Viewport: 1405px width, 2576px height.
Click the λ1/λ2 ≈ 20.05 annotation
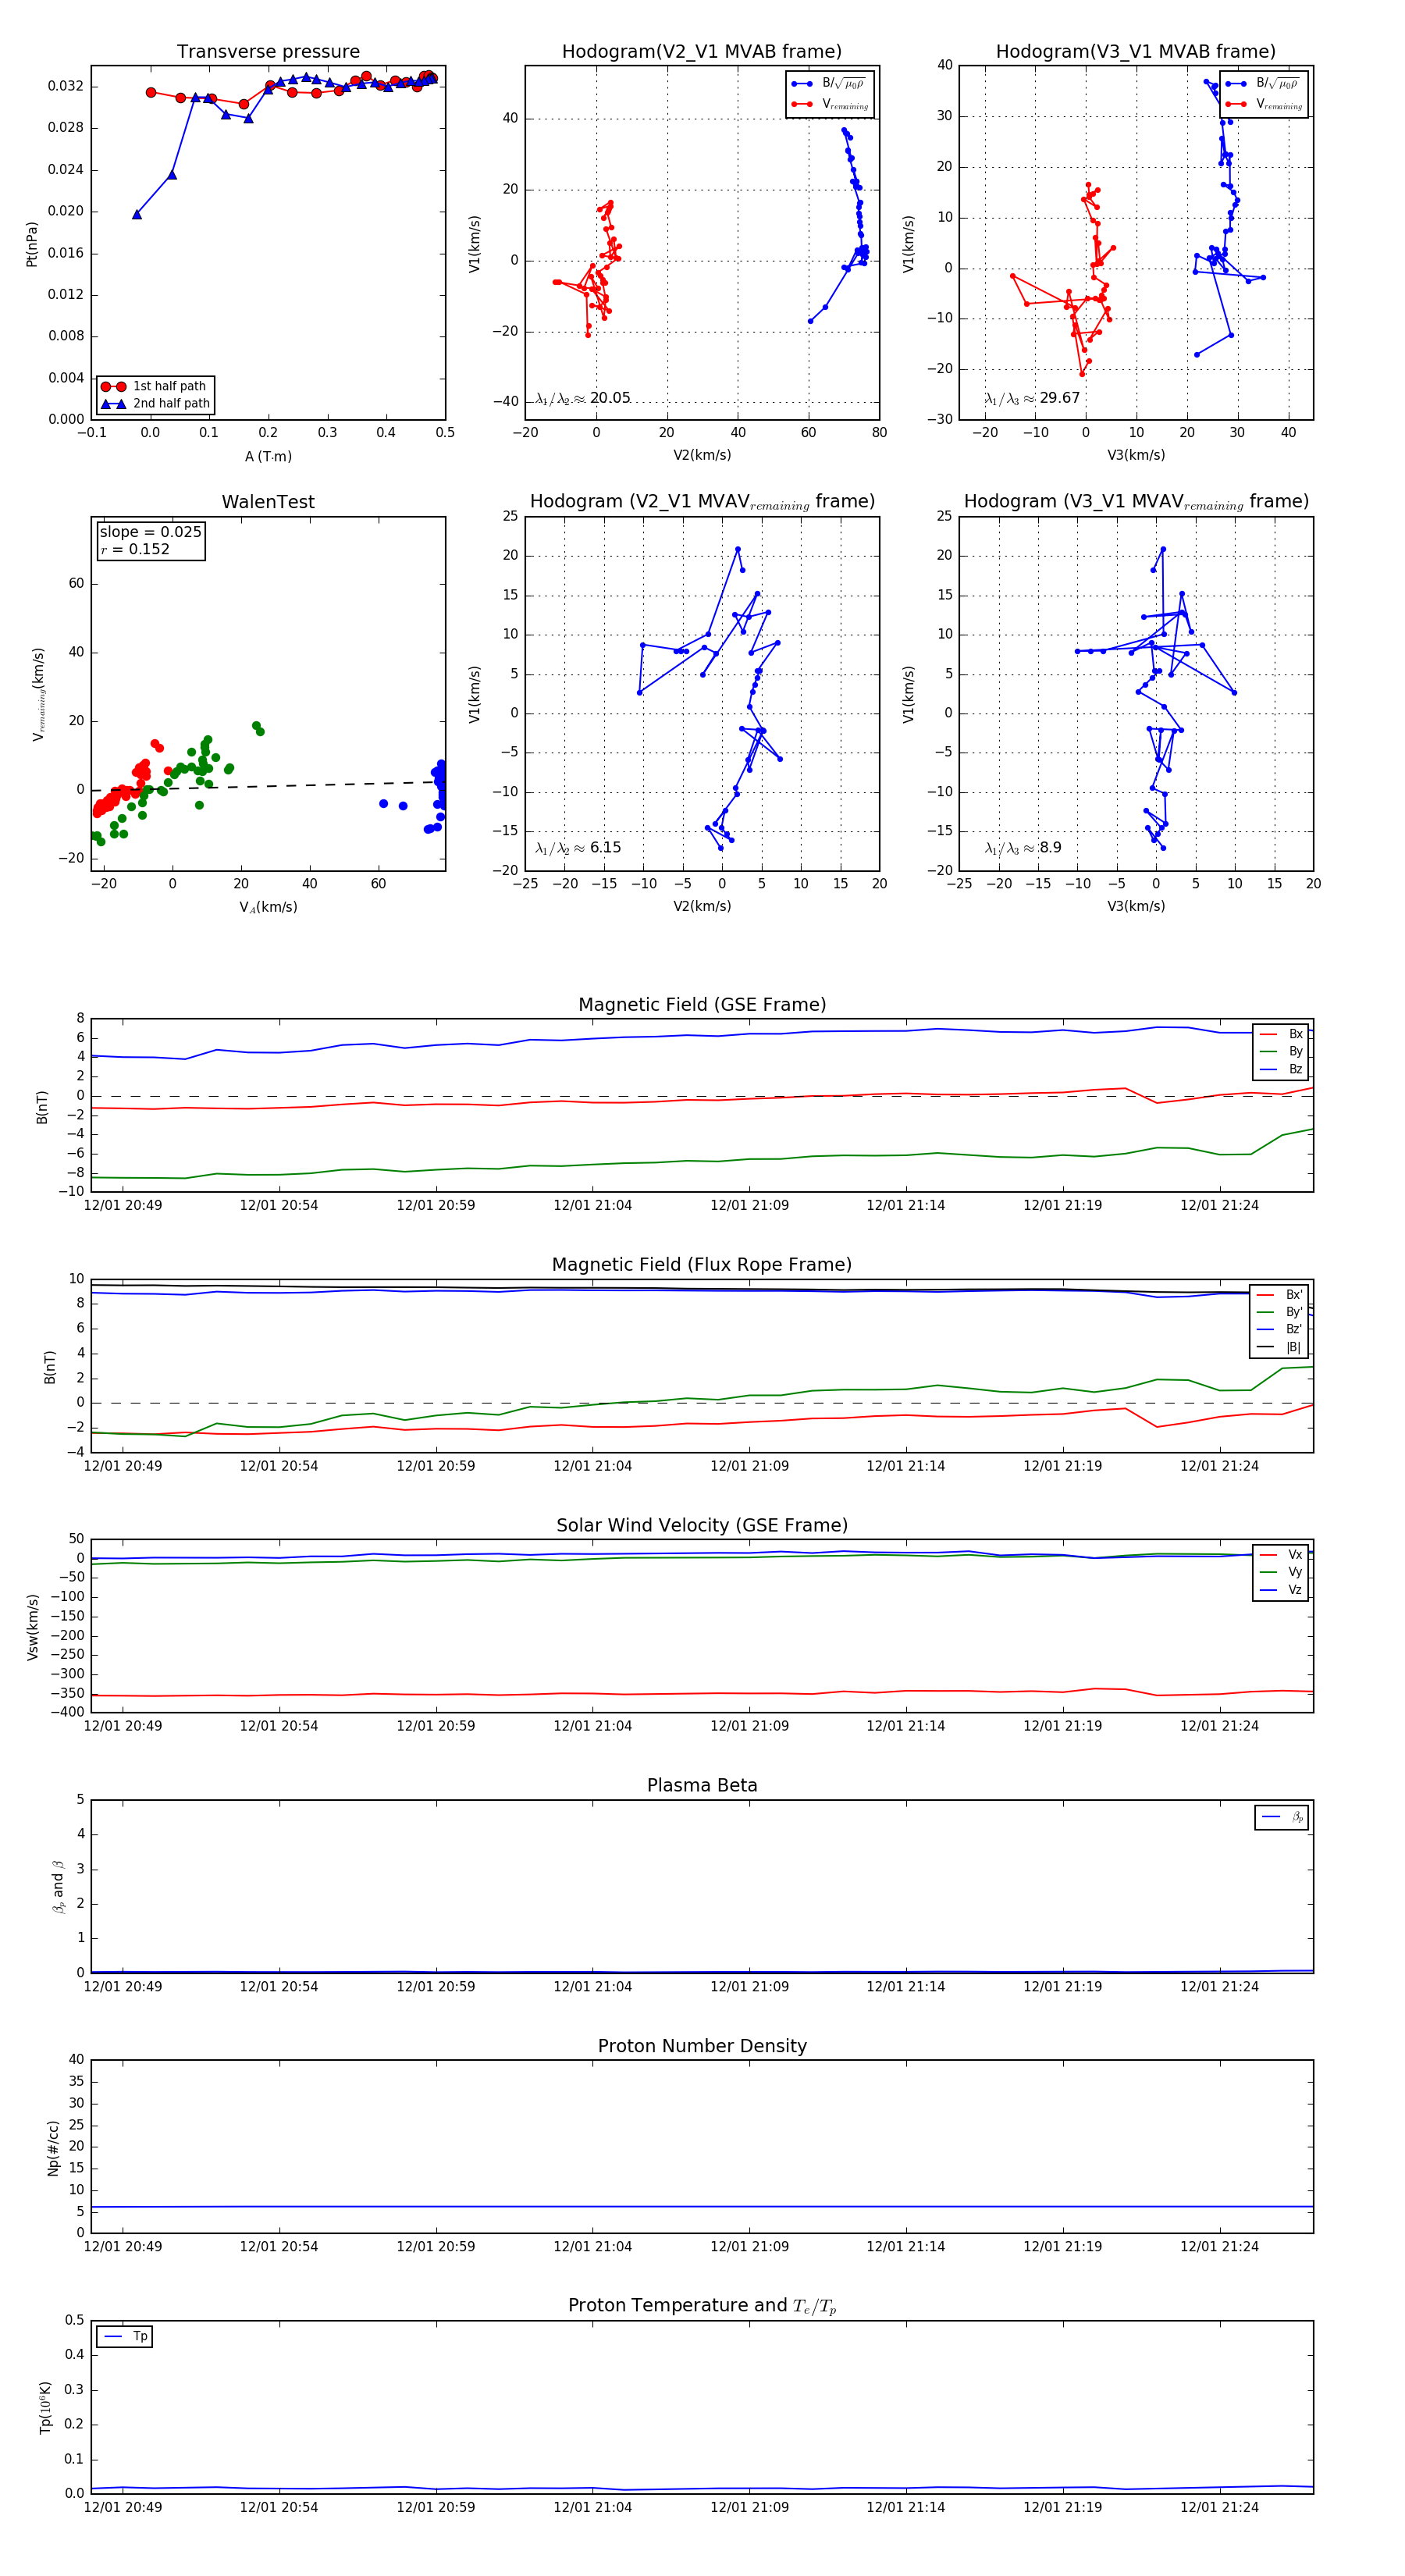click(x=583, y=398)
